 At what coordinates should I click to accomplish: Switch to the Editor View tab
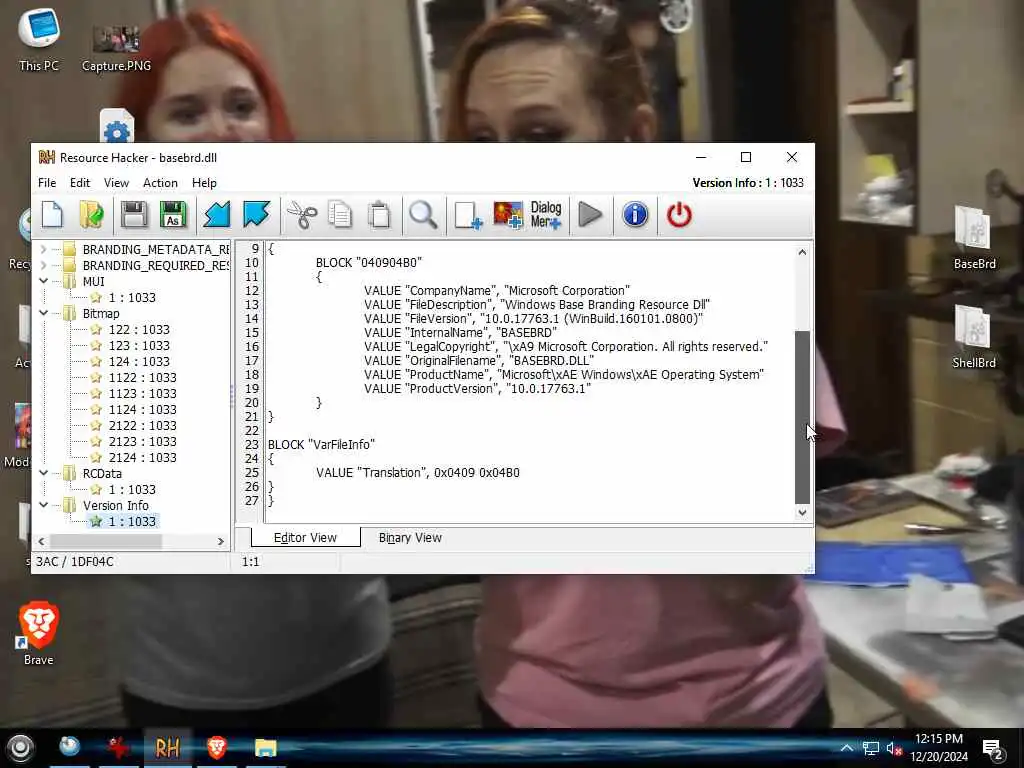coord(305,537)
